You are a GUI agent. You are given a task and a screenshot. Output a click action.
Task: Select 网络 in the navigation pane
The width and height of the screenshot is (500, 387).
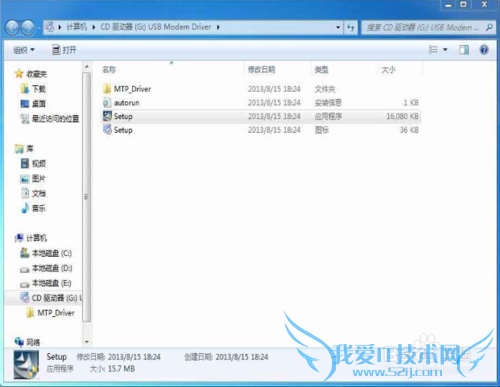33,342
